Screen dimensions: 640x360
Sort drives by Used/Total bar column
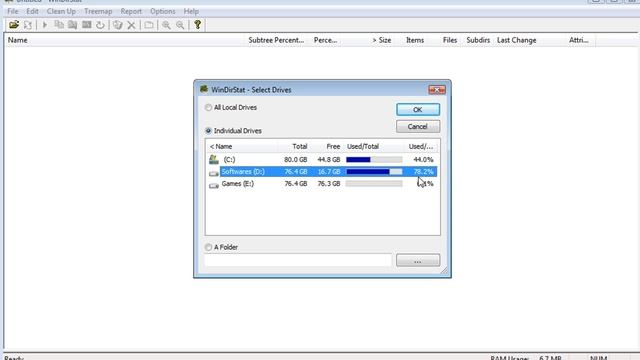(x=374, y=146)
